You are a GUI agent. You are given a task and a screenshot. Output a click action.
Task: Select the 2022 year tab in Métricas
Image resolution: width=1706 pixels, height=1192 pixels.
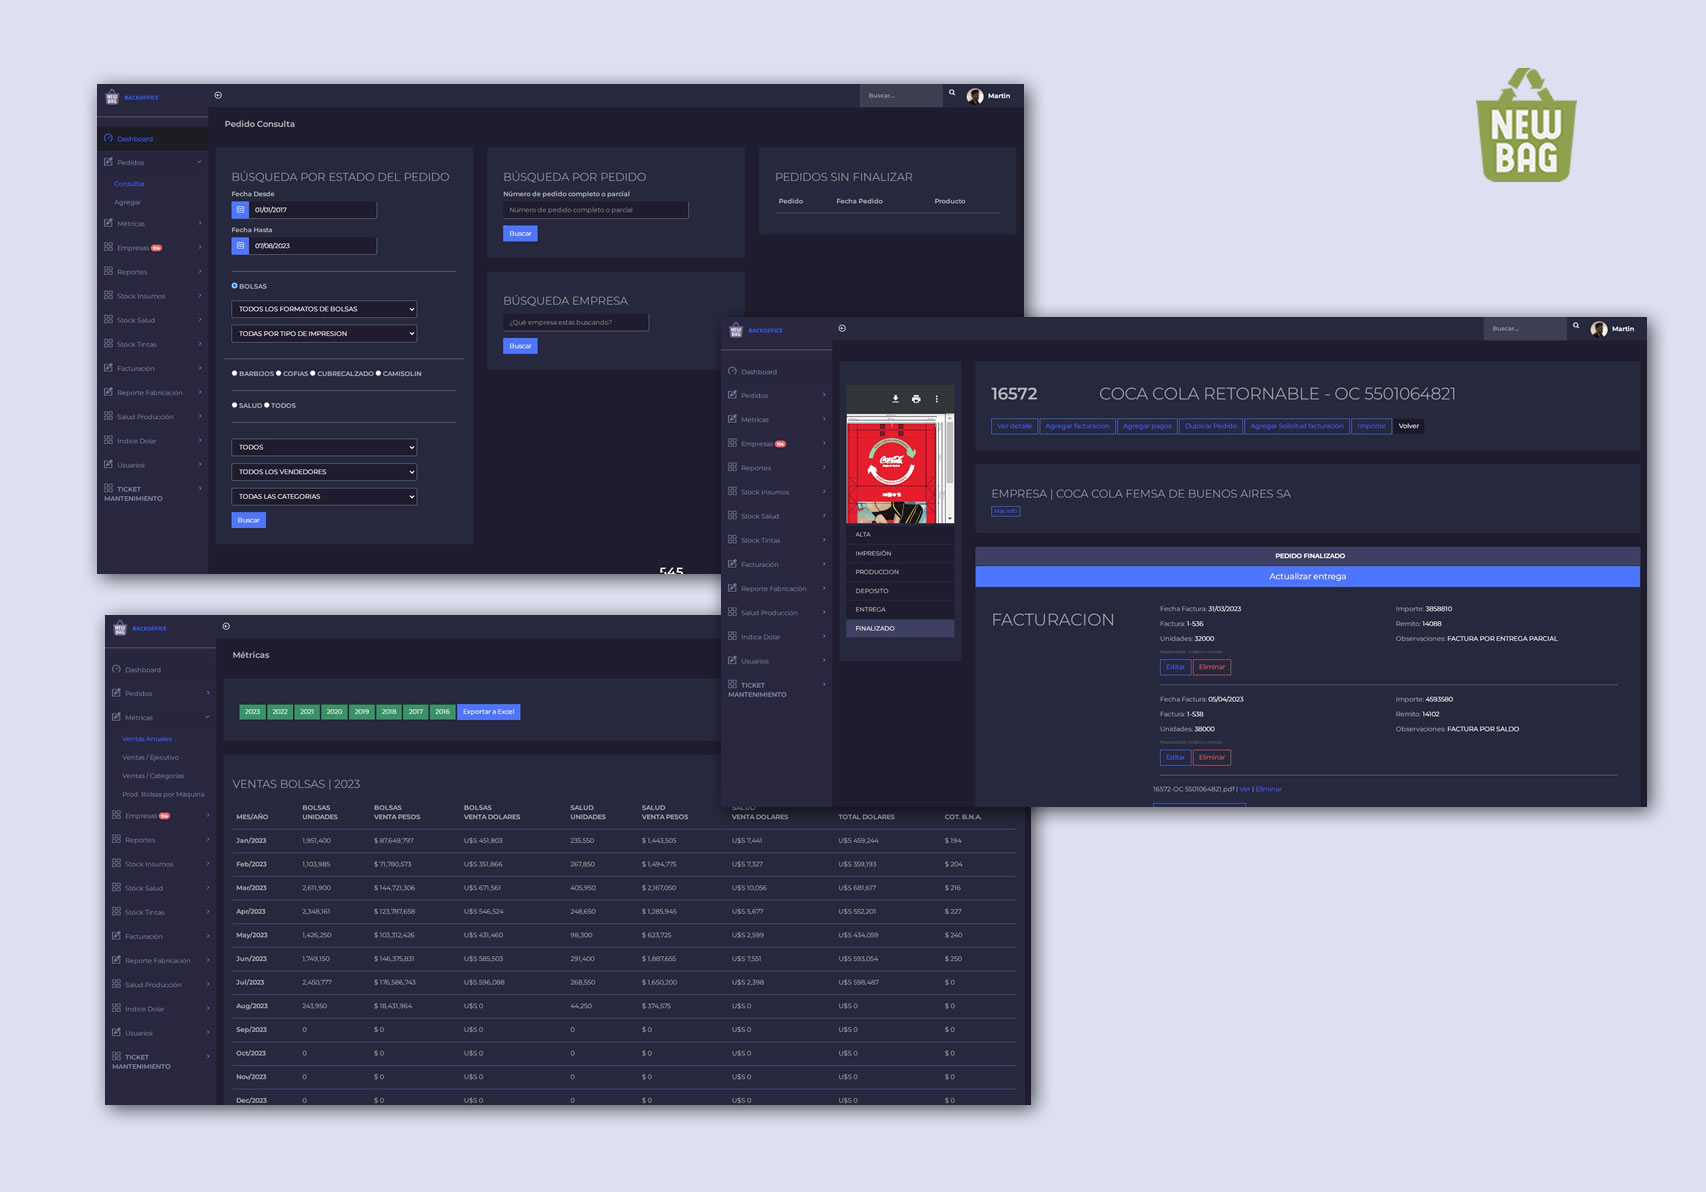click(280, 712)
